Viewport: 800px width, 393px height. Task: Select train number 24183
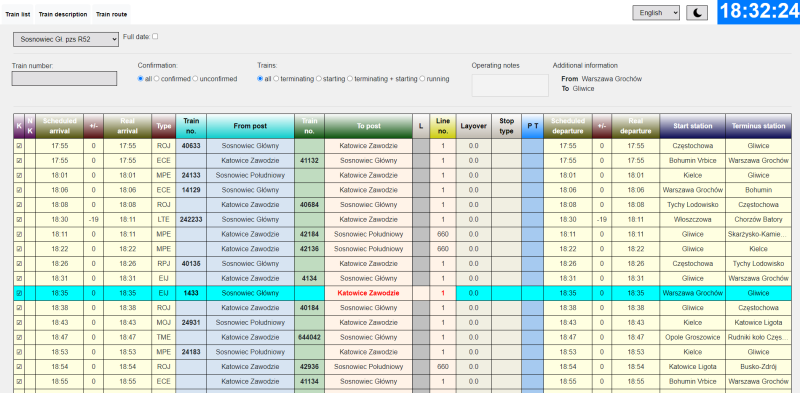click(191, 352)
